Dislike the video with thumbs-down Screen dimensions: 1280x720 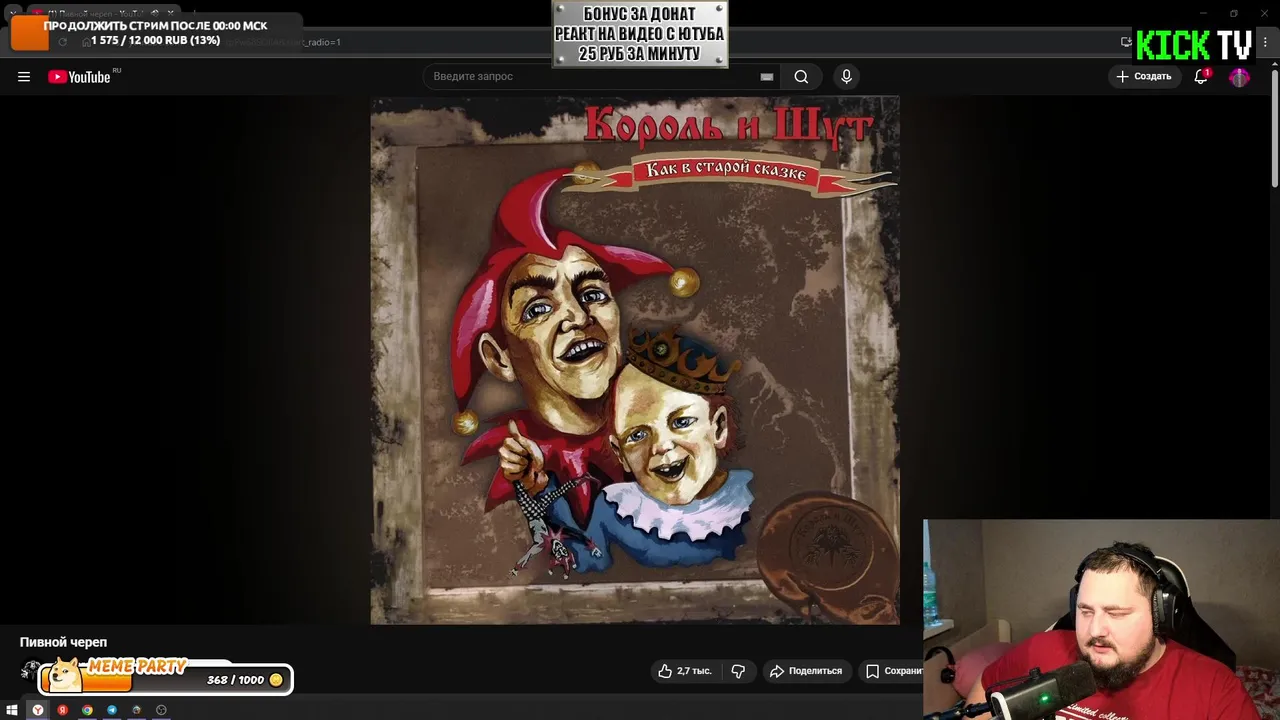pyautogui.click(x=738, y=671)
